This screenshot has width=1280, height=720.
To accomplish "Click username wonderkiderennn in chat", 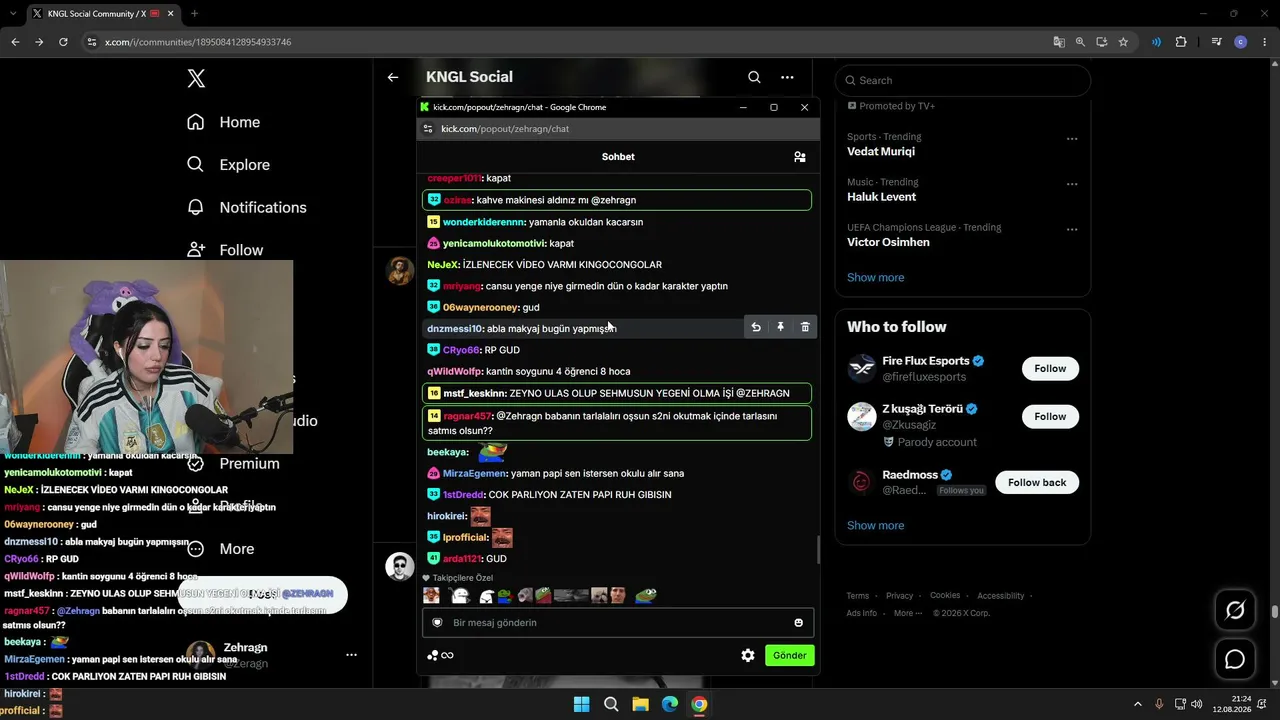I will (483, 222).
